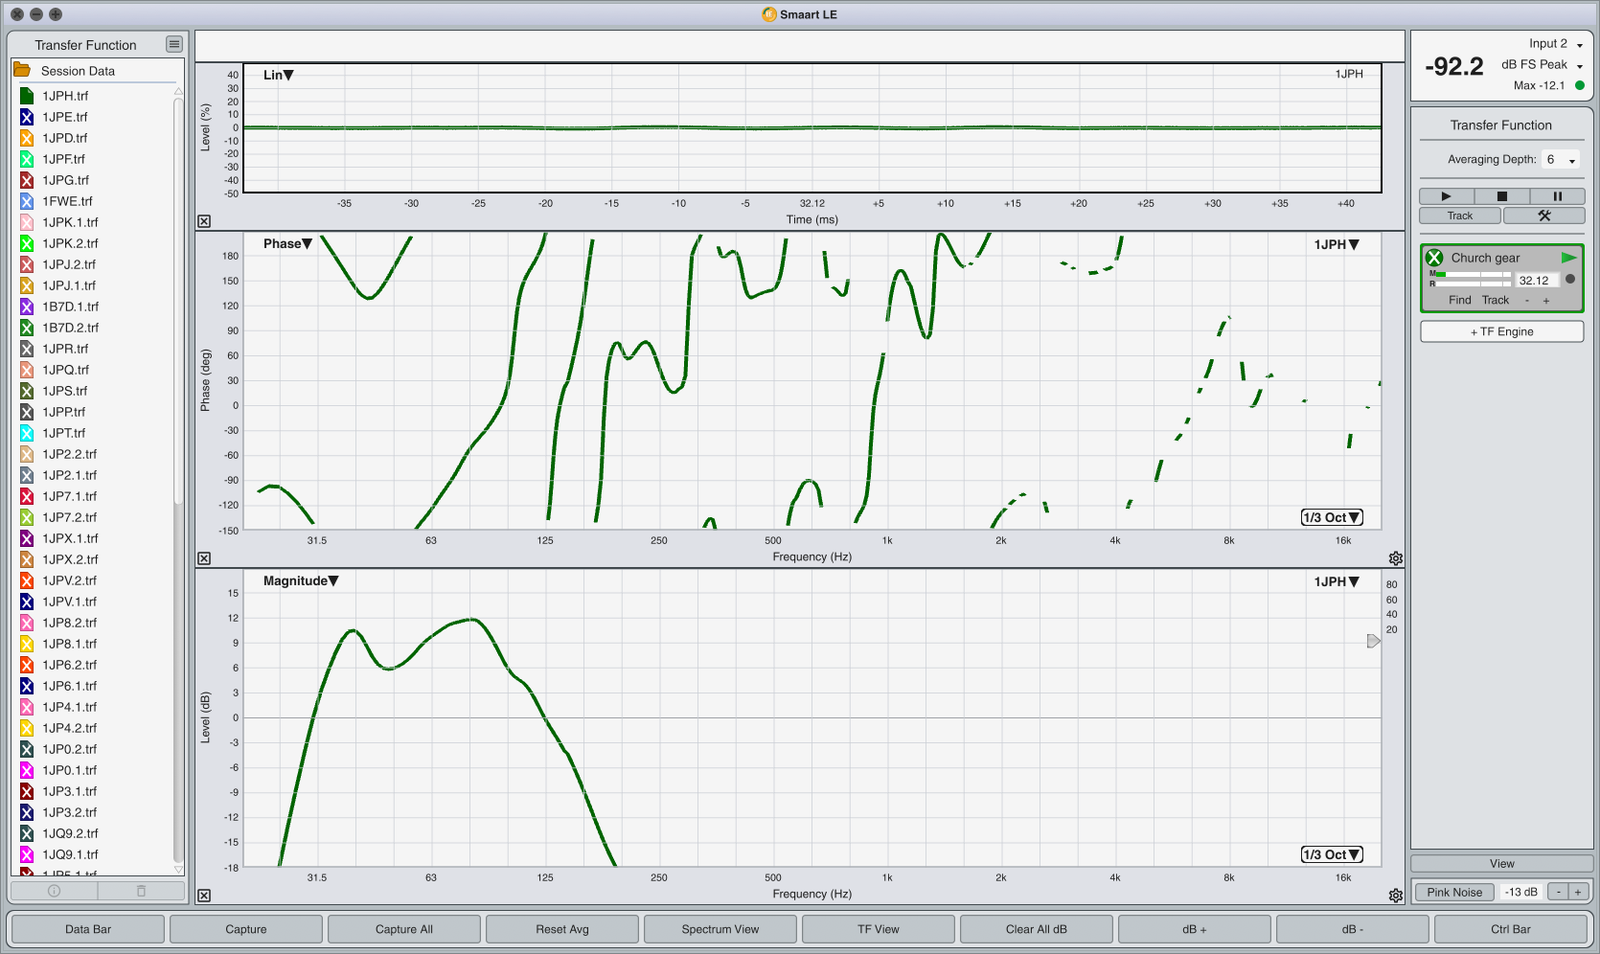Open the Averaging Depth dropdown
The width and height of the screenshot is (1600, 954).
point(1561,160)
